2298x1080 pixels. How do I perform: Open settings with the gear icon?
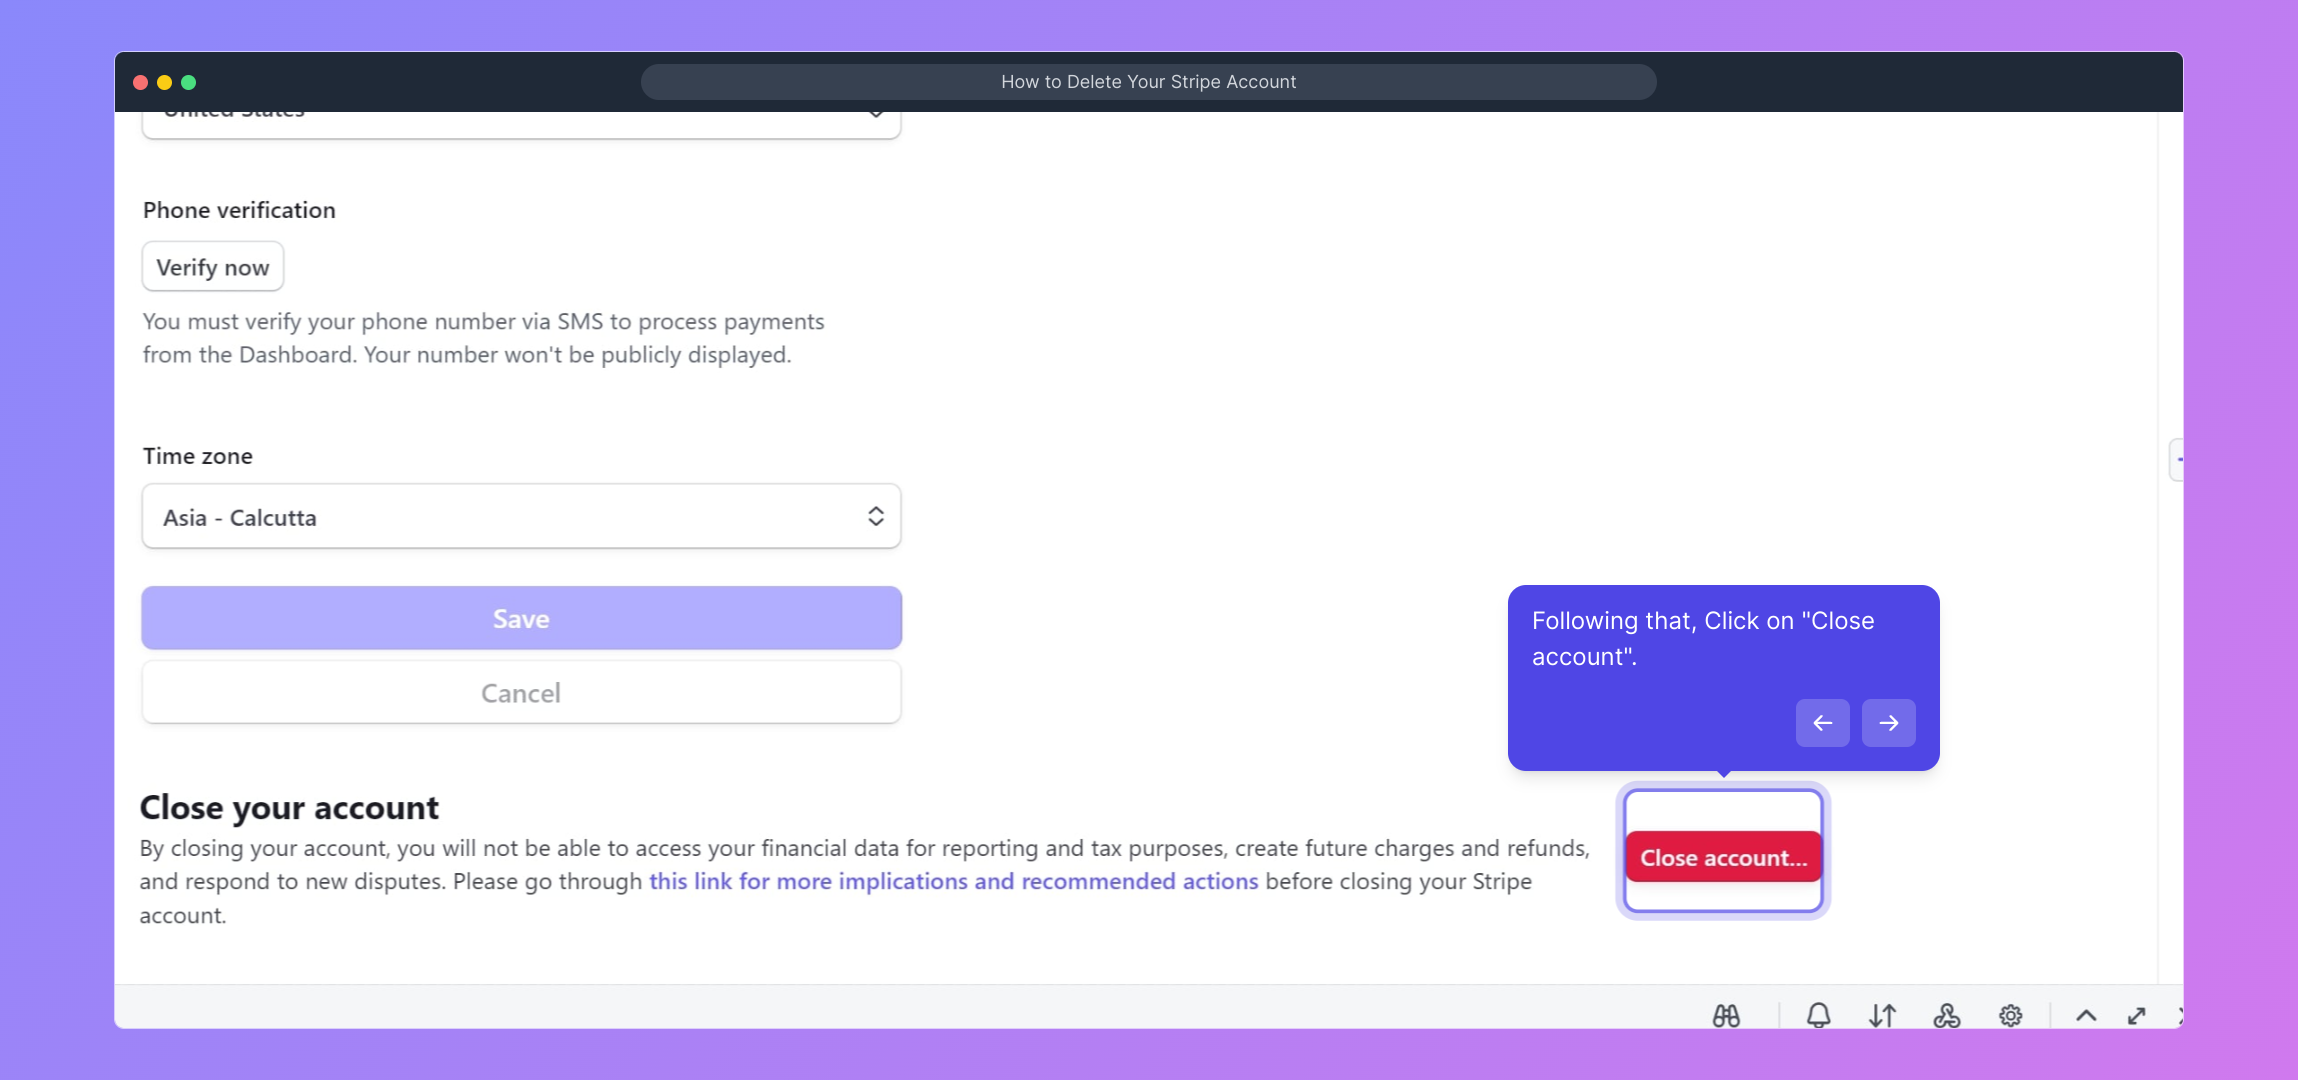(2010, 1016)
